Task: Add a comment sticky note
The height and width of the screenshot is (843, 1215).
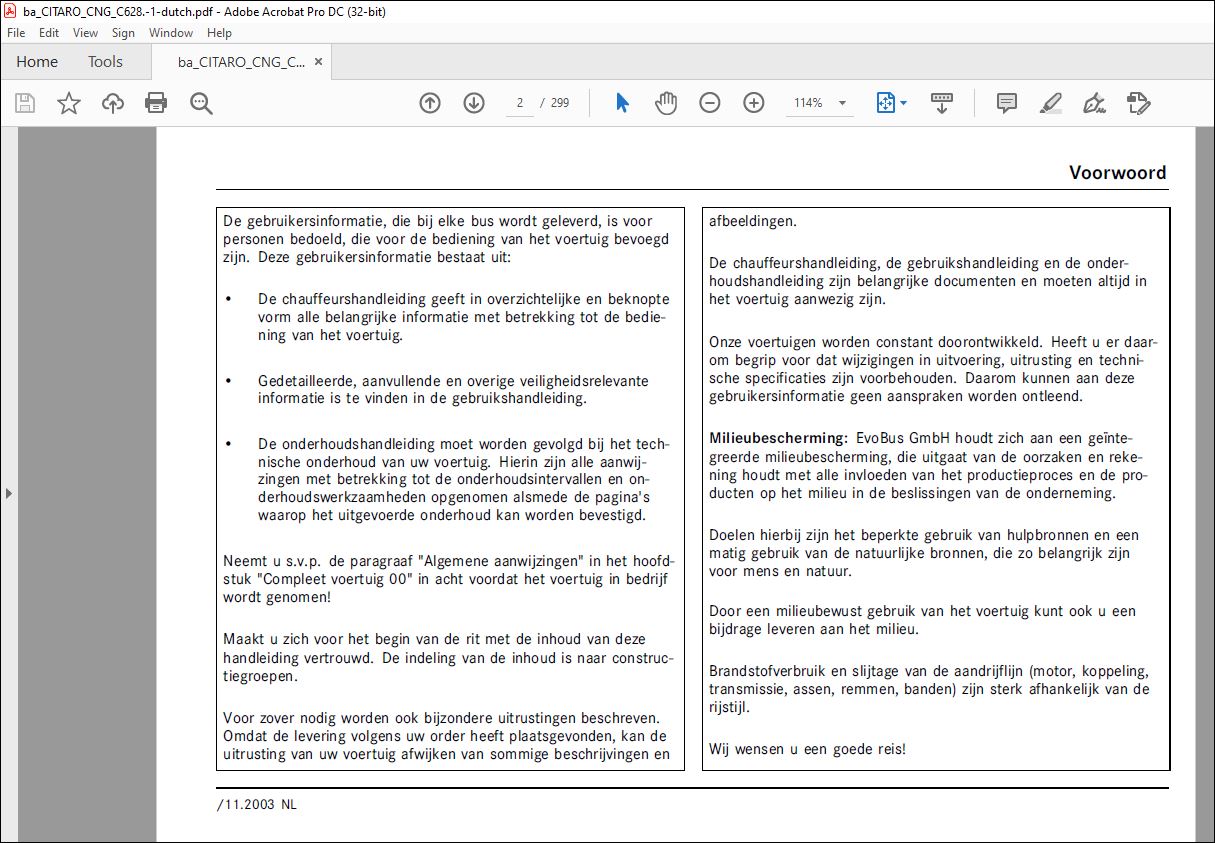Action: [1007, 103]
